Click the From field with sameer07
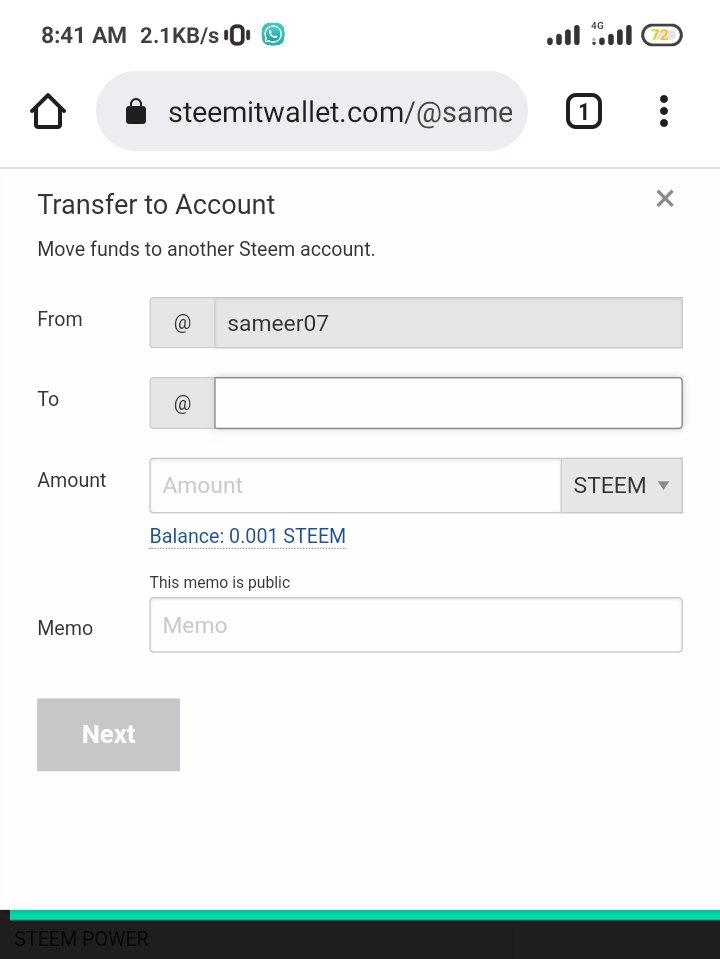720x959 pixels. pos(448,323)
